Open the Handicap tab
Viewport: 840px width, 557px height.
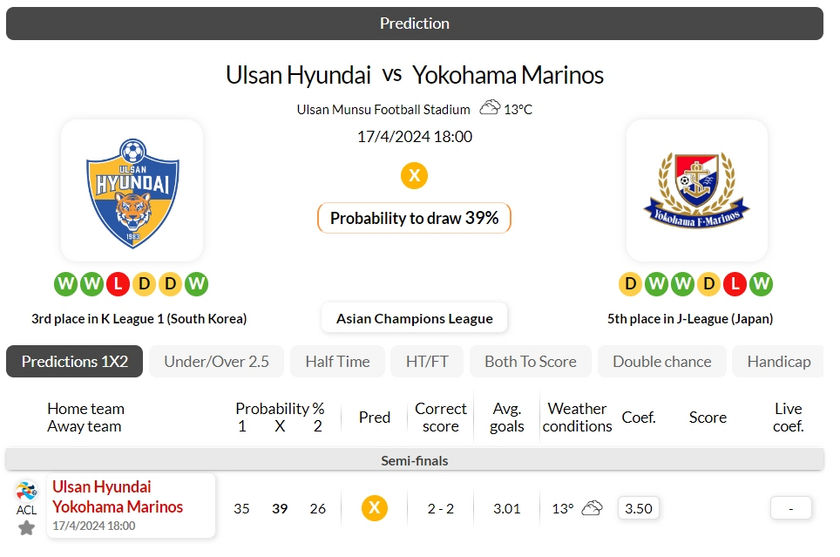(x=778, y=362)
